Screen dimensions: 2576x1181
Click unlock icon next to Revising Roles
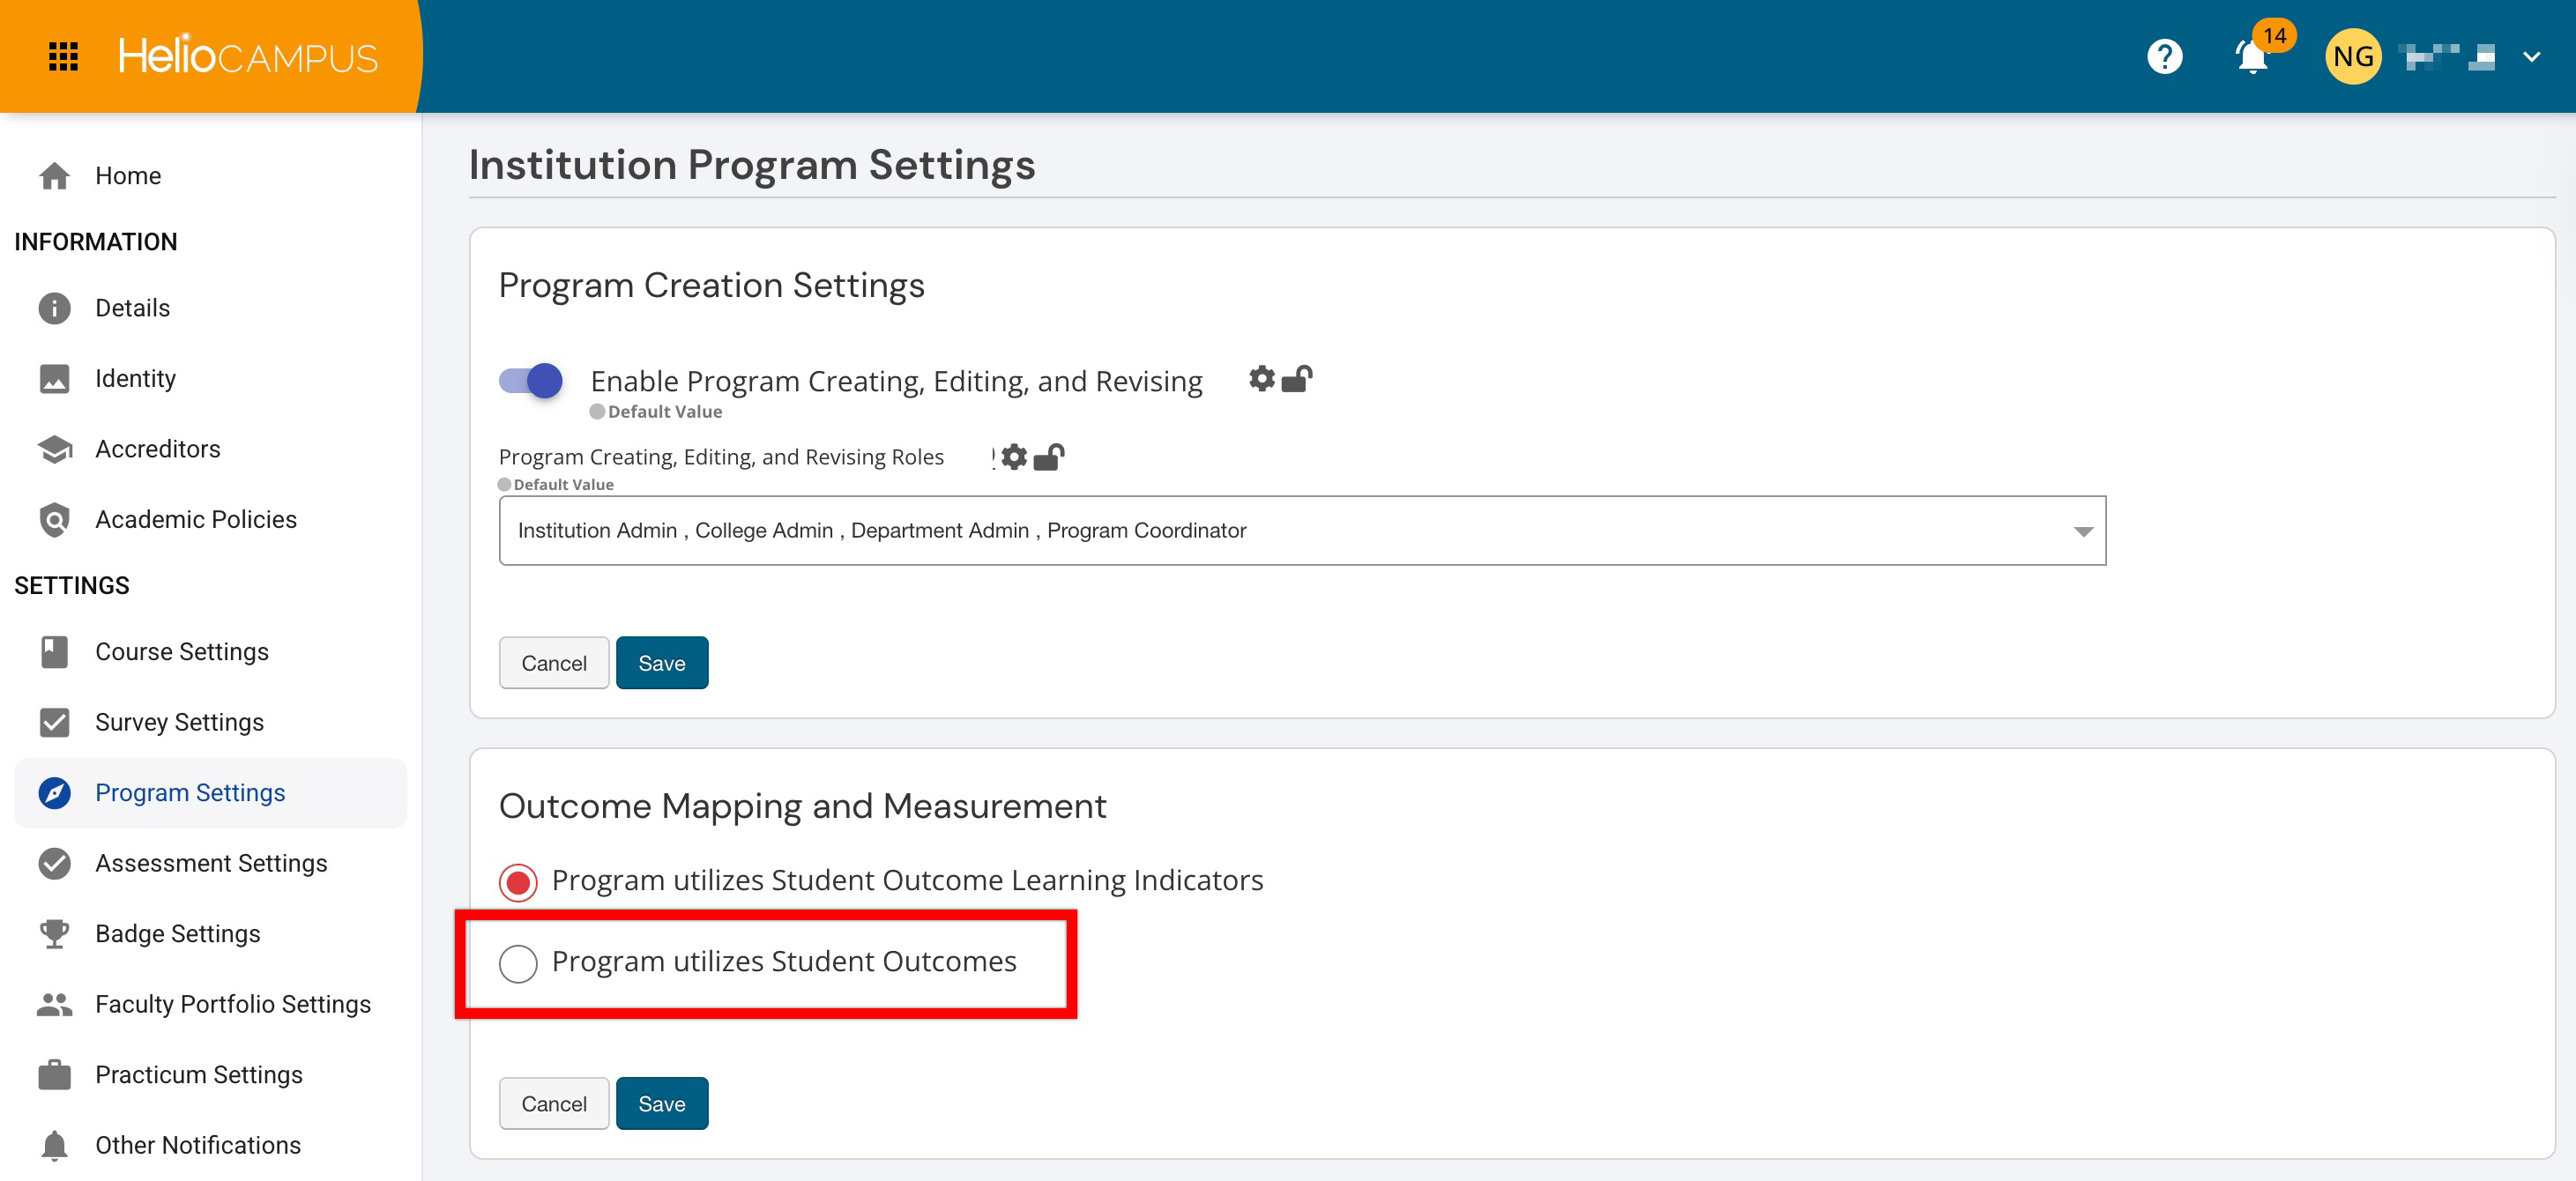(x=1049, y=457)
